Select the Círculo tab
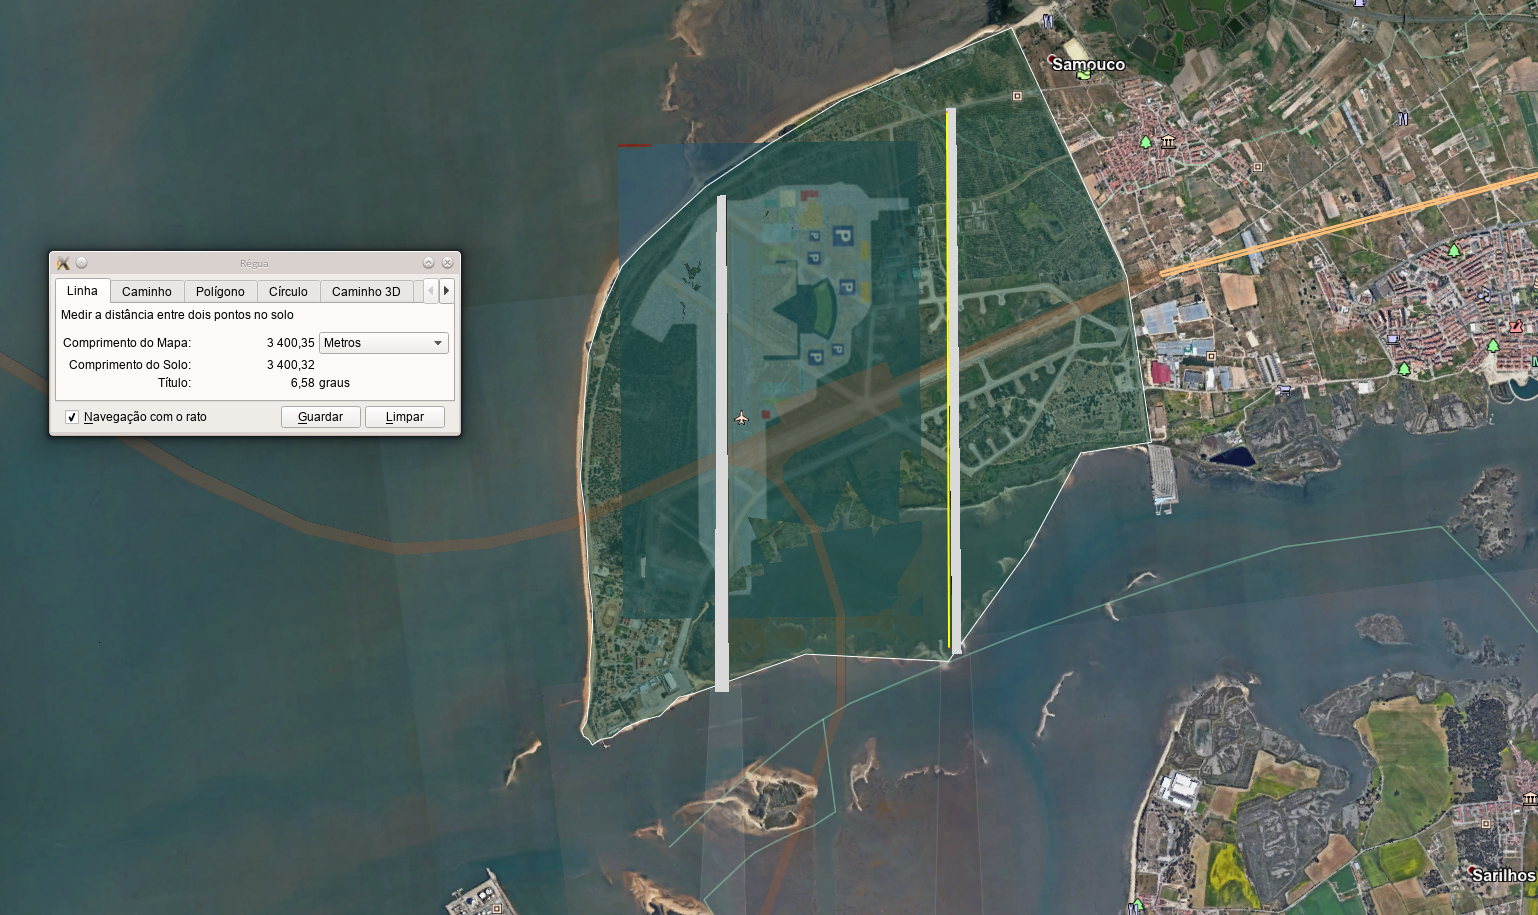Screen dimensions: 1538x915 pos(288,292)
